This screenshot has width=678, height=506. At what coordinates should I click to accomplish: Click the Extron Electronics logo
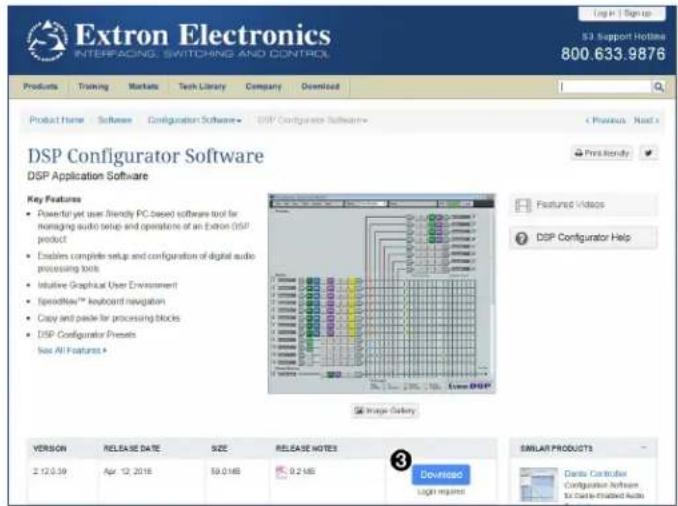tap(179, 41)
